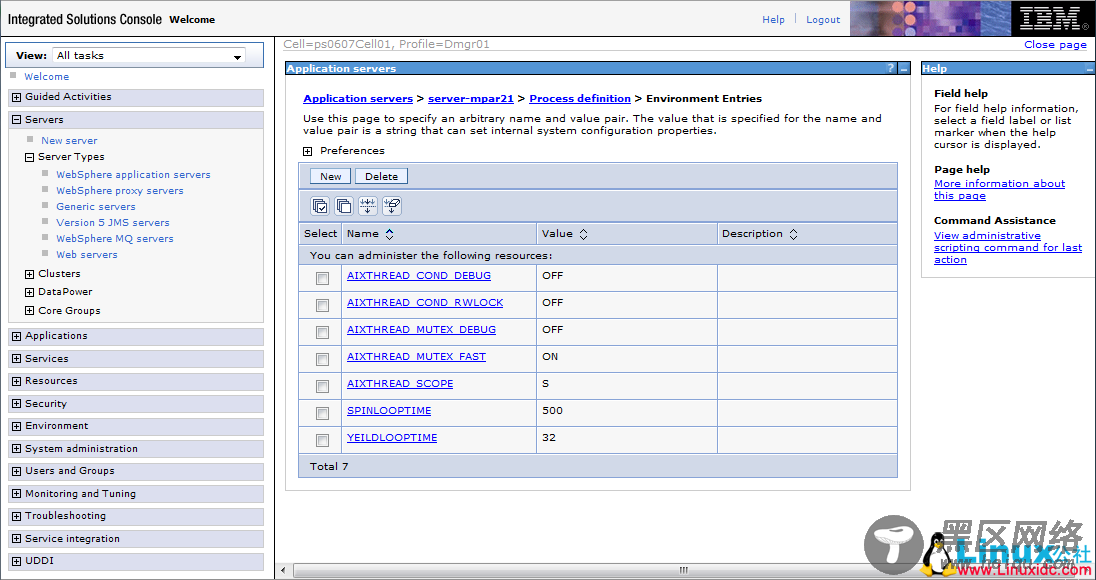This screenshot has height=580, width=1096.
Task: Open the AIXTHREAD_MUTEX_FAST entry
Action: pyautogui.click(x=417, y=357)
